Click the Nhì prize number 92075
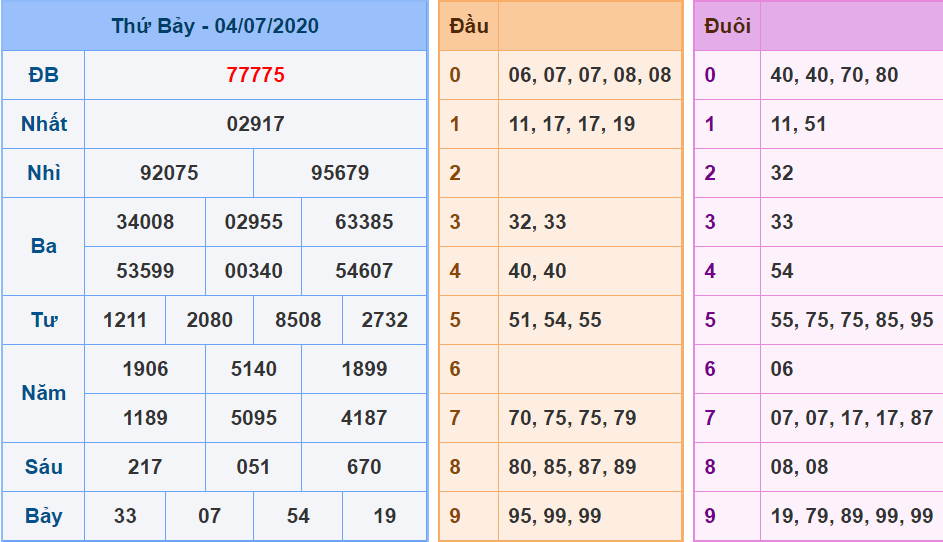This screenshot has width=943, height=542. point(169,173)
